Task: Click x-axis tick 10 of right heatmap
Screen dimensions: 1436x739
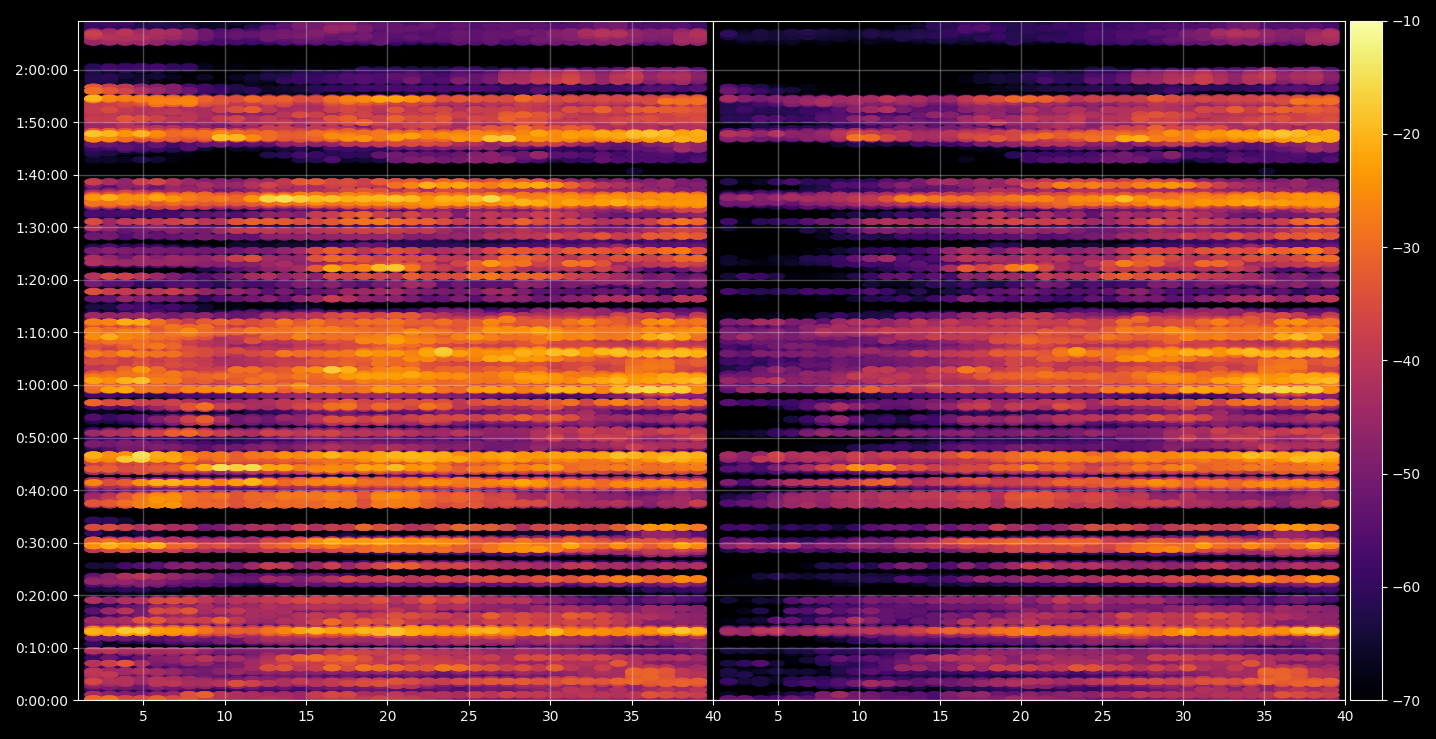Action: tap(859, 716)
